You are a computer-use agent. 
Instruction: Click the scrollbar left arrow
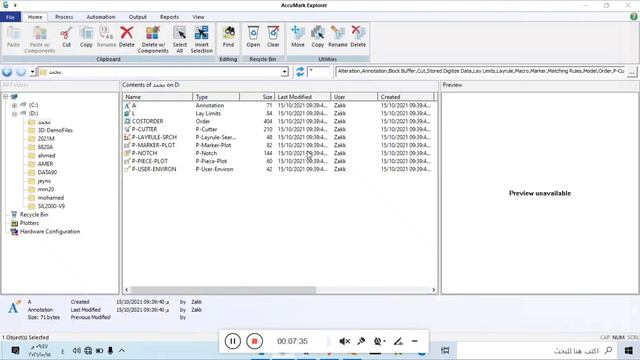click(127, 290)
